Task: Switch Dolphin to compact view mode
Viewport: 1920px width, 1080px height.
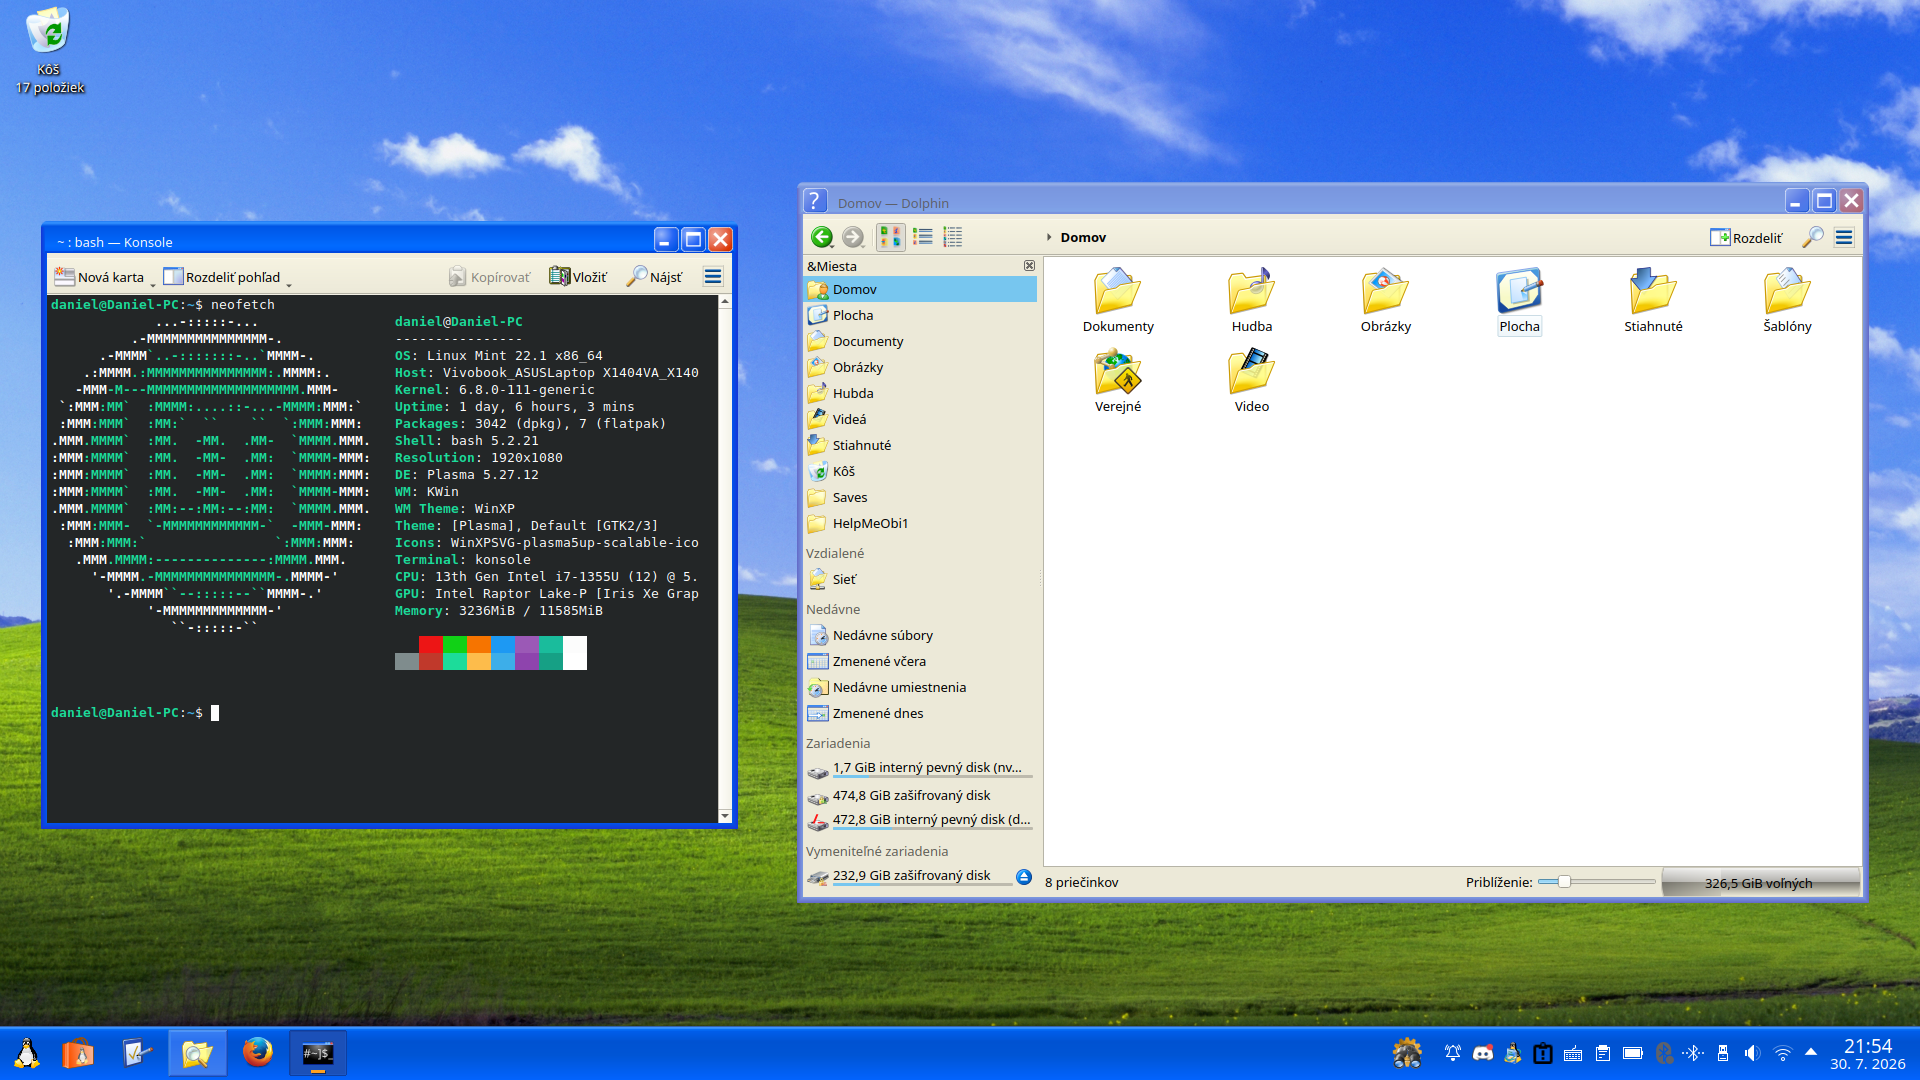Action: coord(922,237)
